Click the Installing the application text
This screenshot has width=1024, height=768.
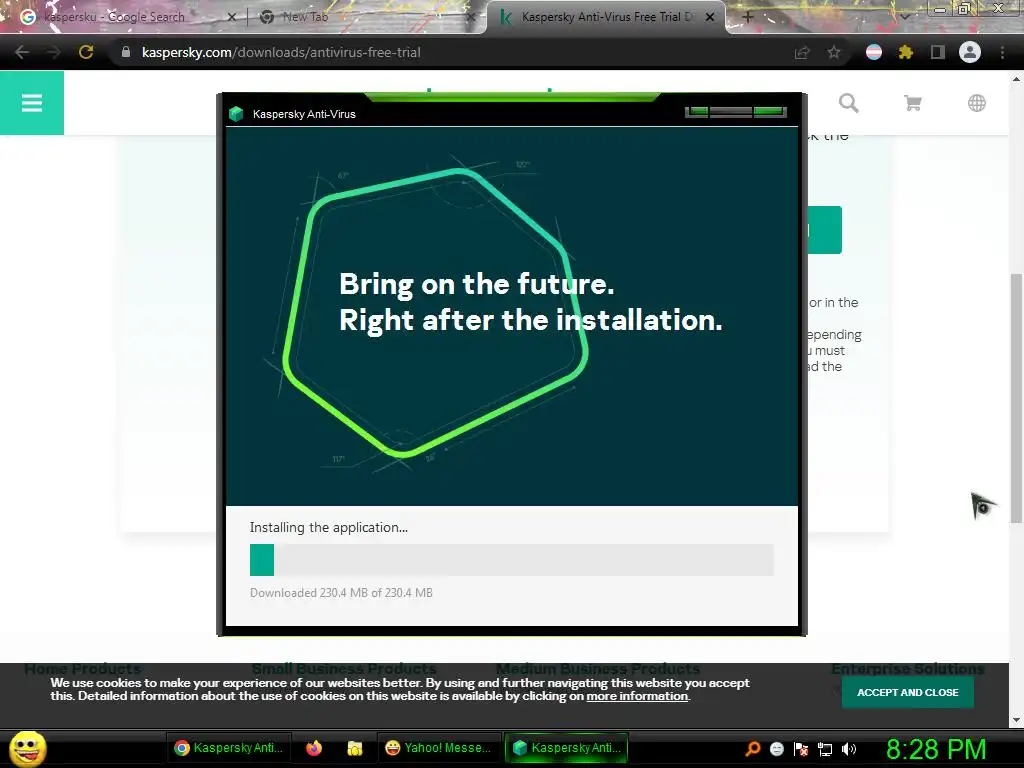click(328, 527)
